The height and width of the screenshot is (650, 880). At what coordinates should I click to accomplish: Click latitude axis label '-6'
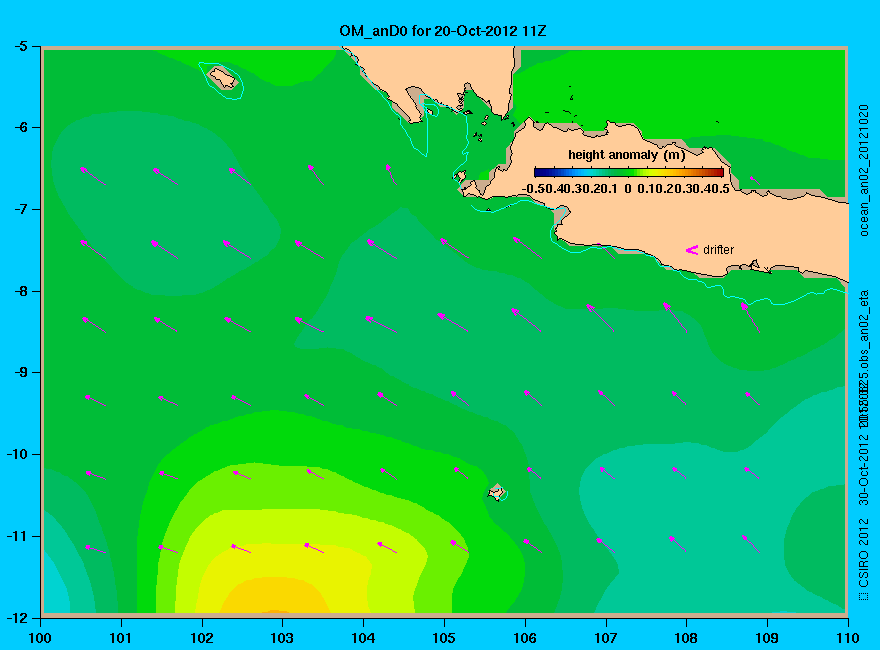[x=20, y=127]
